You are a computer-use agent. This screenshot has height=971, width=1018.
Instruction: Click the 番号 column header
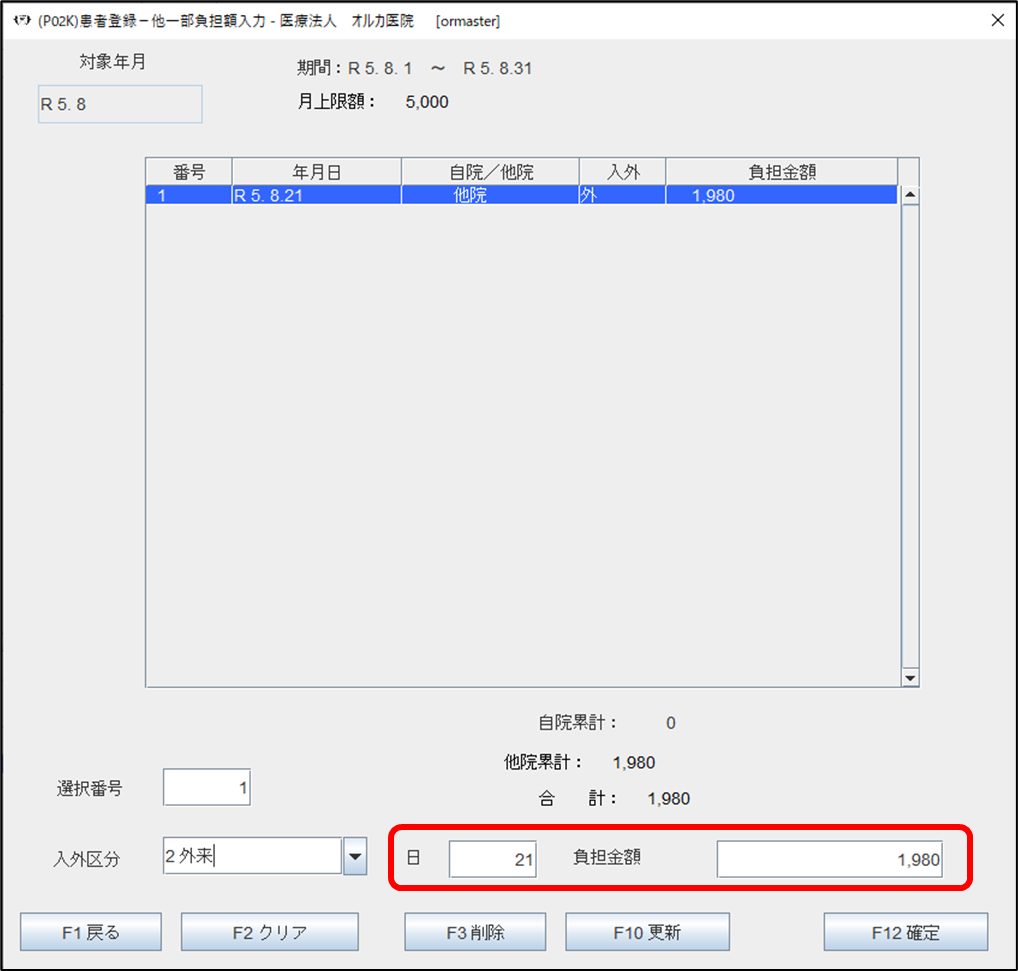(x=189, y=172)
